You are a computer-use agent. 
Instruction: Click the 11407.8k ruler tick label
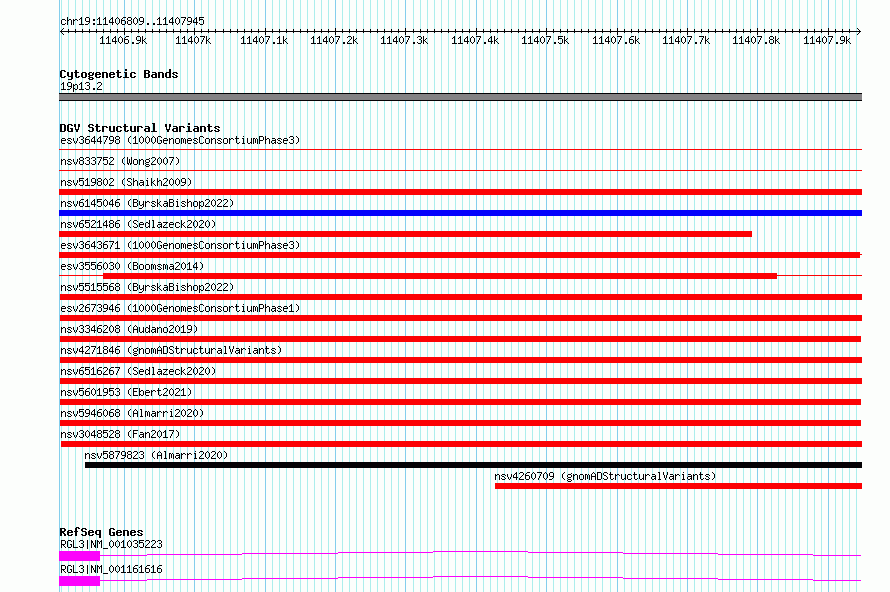756,40
